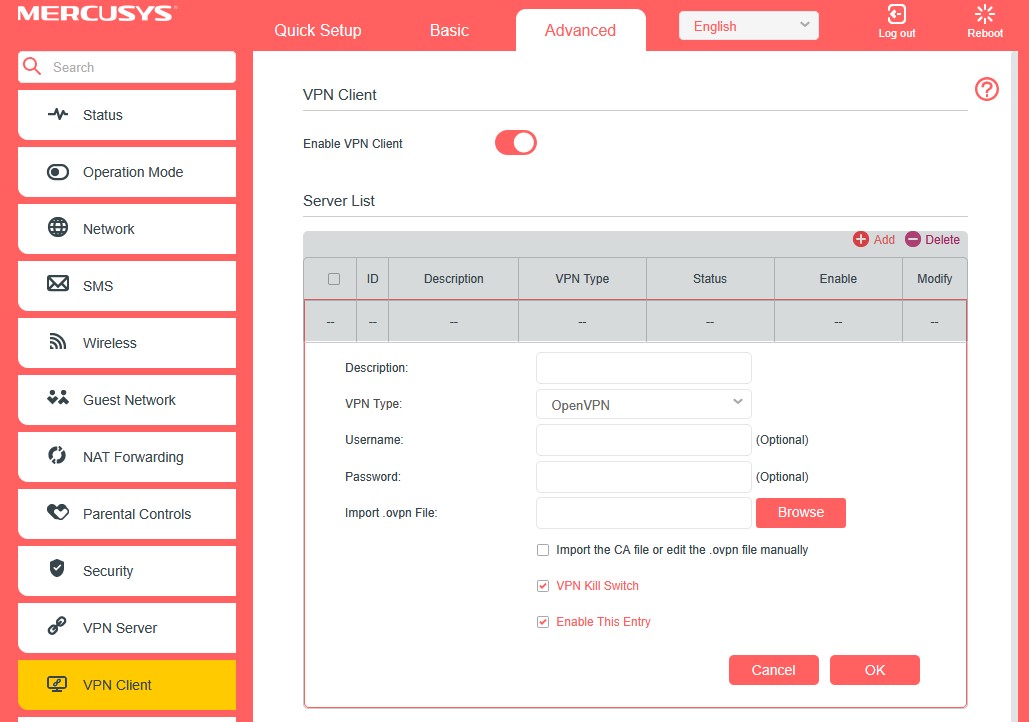Switch to the Basic tab
1029x722 pixels.
(448, 30)
